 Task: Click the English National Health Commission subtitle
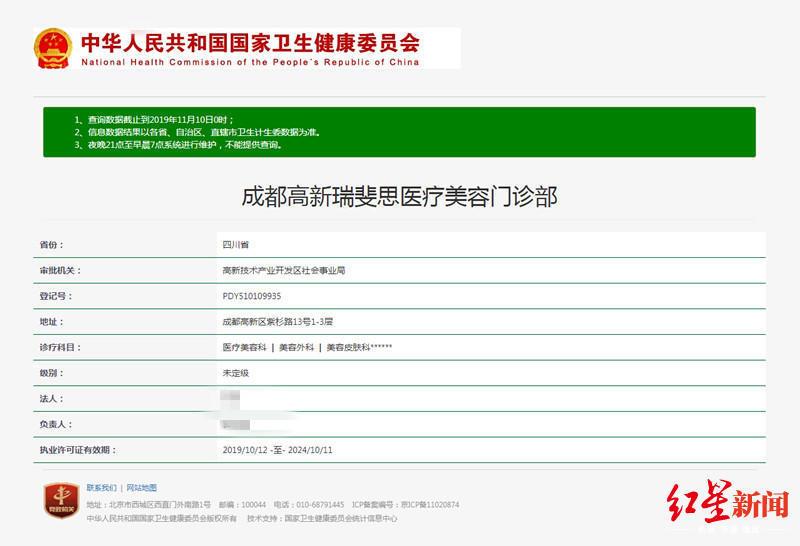(250, 62)
